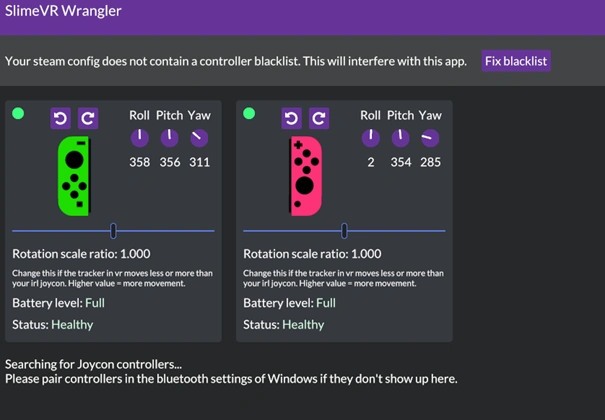Click pink joycon Pitch dial

pos(400,137)
